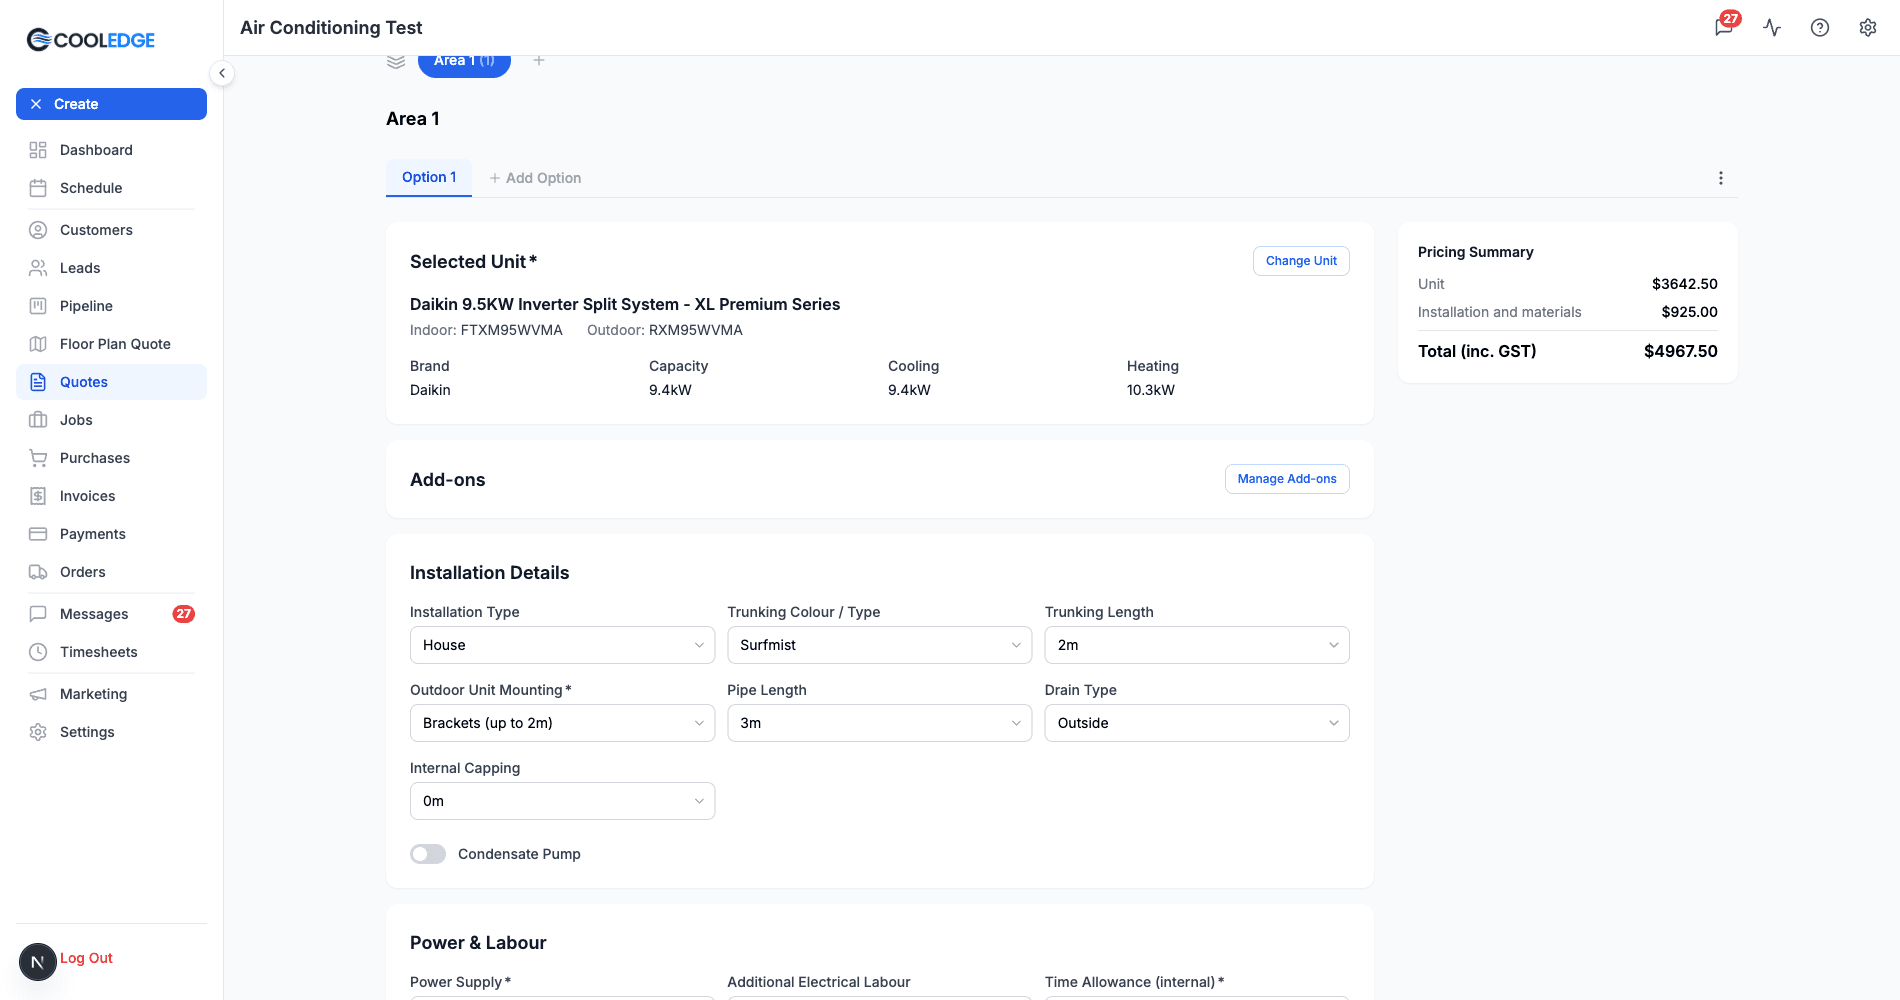Click the Leads people icon
This screenshot has height=1000, width=1900.
[38, 268]
